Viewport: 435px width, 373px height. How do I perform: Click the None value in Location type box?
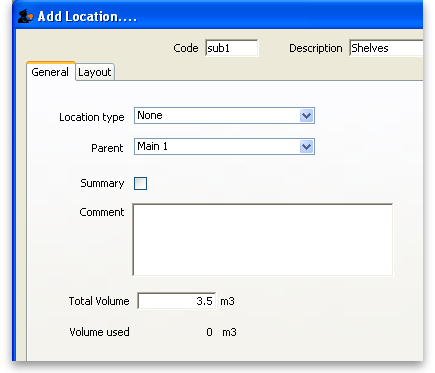point(150,115)
